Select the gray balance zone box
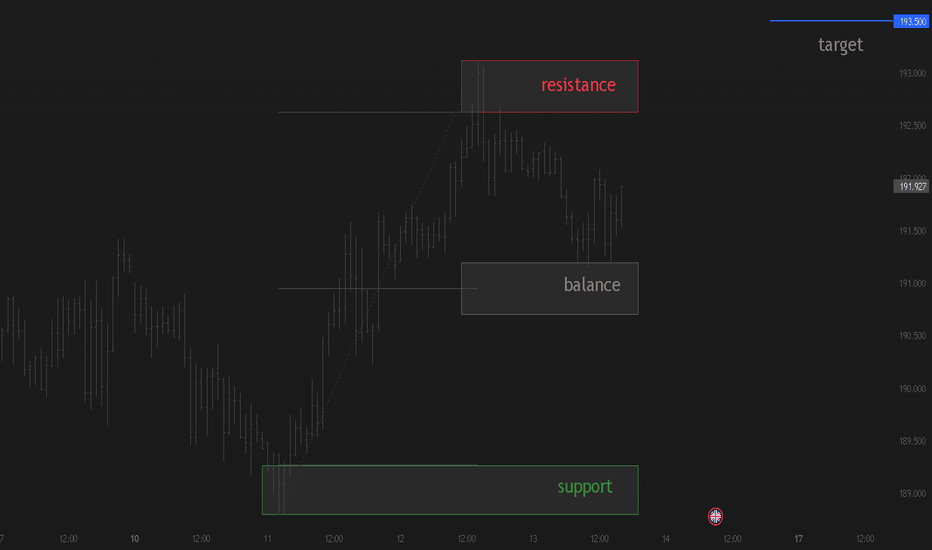The image size is (932, 550). (x=550, y=288)
